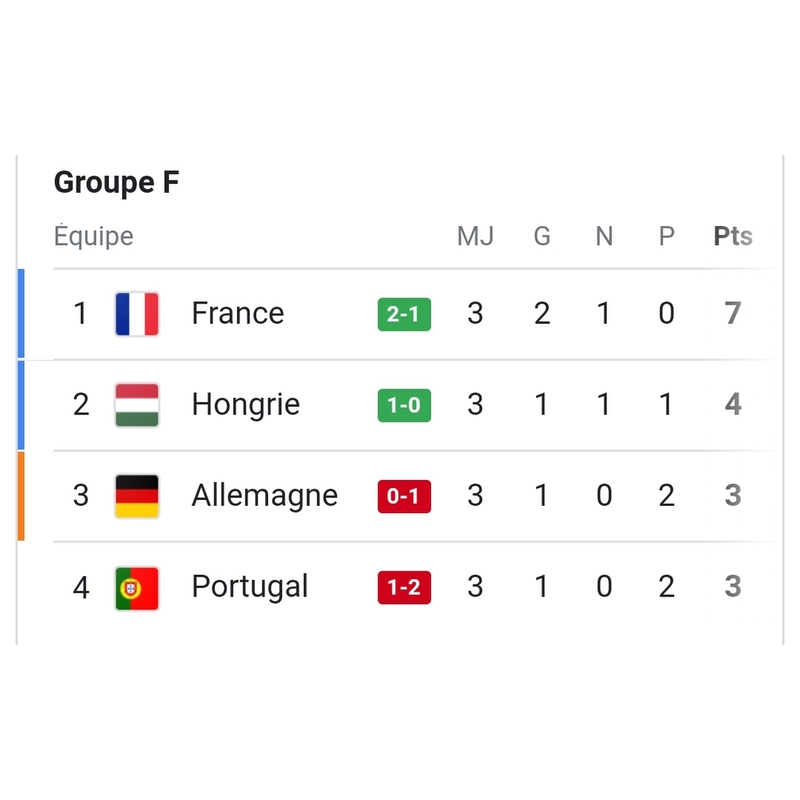This screenshot has width=800, height=800.
Task: Click the Groupe F heading
Action: coord(116,183)
